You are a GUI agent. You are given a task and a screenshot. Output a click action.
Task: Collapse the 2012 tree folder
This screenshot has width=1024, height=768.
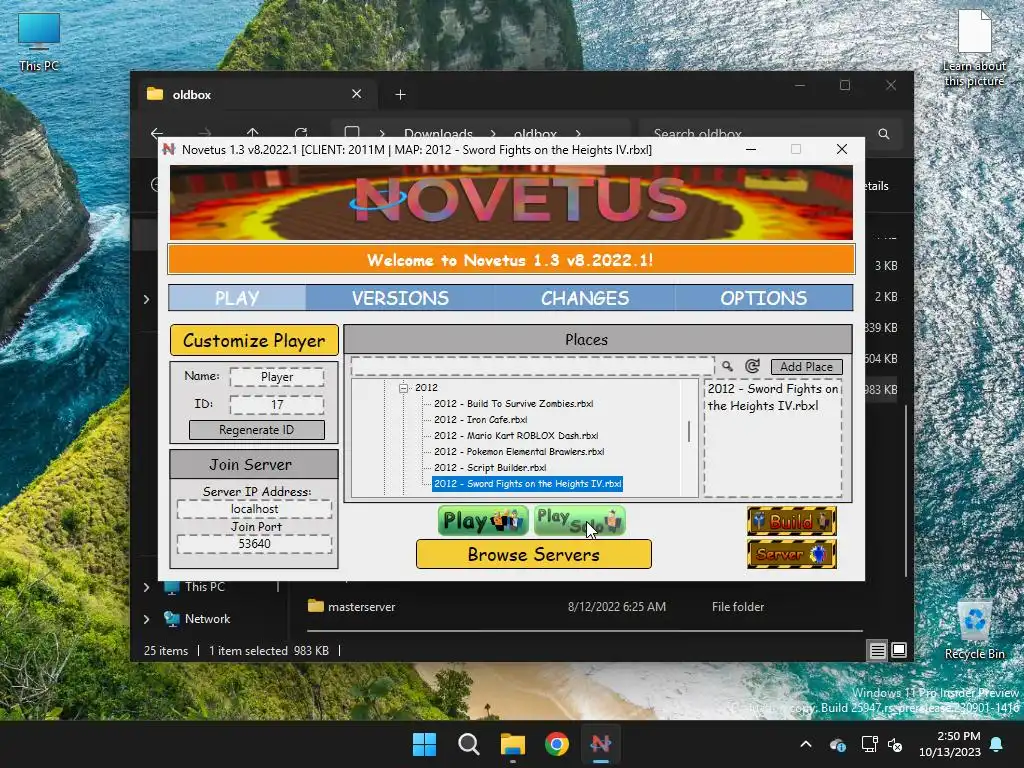click(404, 388)
